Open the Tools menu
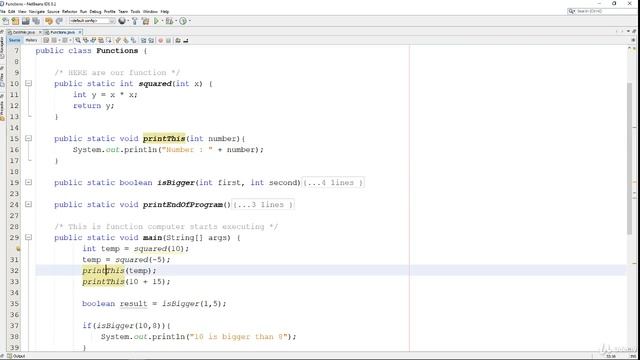The height and width of the screenshot is (360, 640). pyautogui.click(x=135, y=11)
